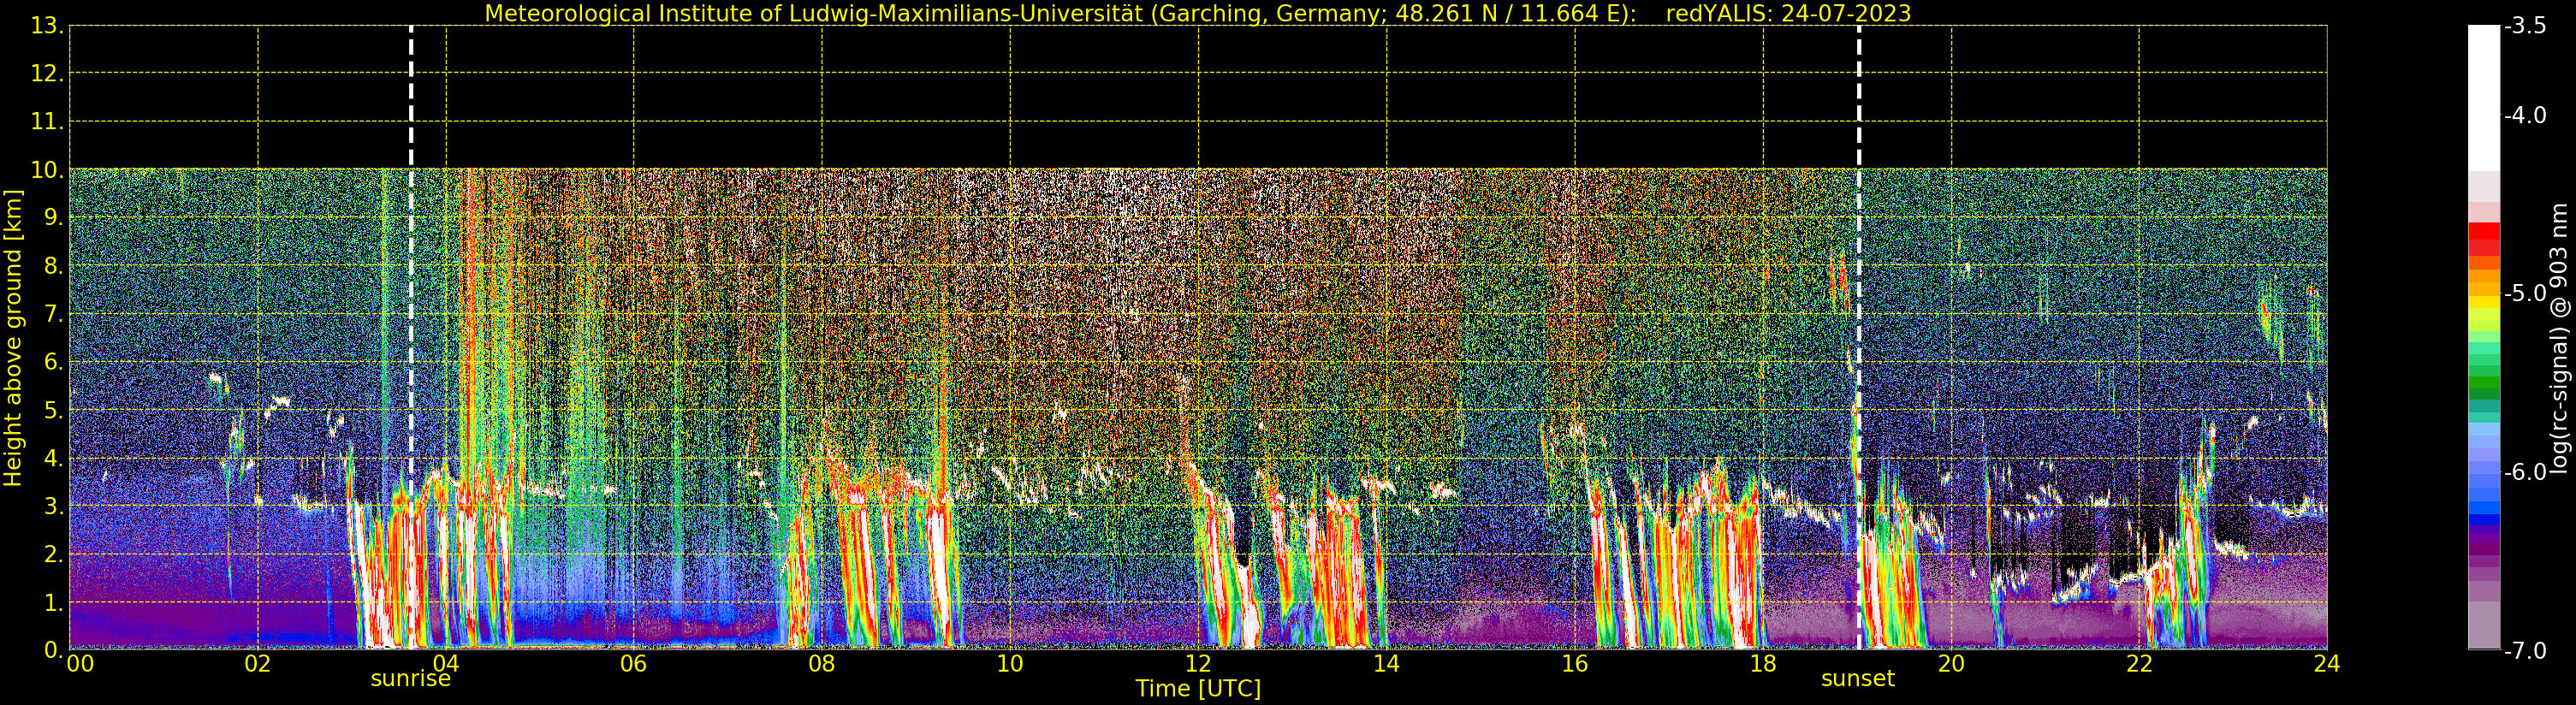Pick the white section of the colorbar
The width and height of the screenshot is (2576, 705).
tap(2484, 98)
